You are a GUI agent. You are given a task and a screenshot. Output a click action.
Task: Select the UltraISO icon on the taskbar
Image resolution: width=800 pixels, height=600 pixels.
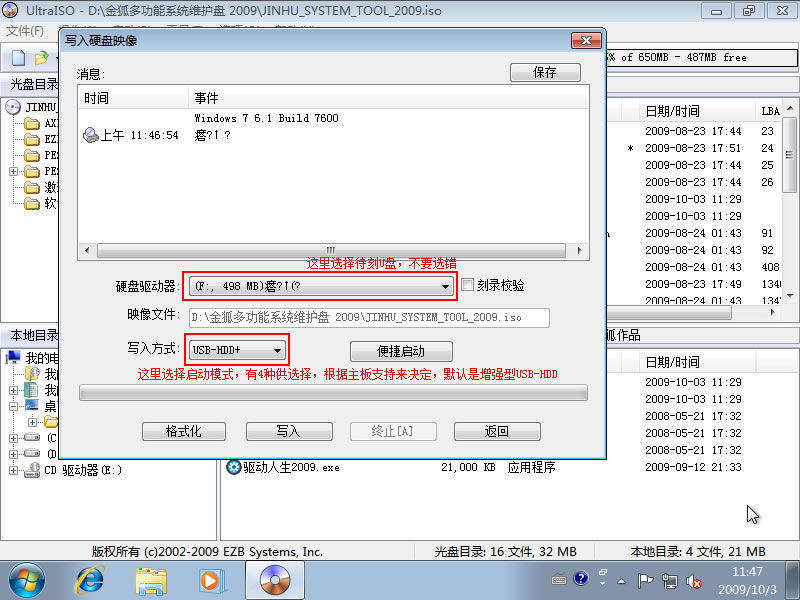[x=273, y=579]
